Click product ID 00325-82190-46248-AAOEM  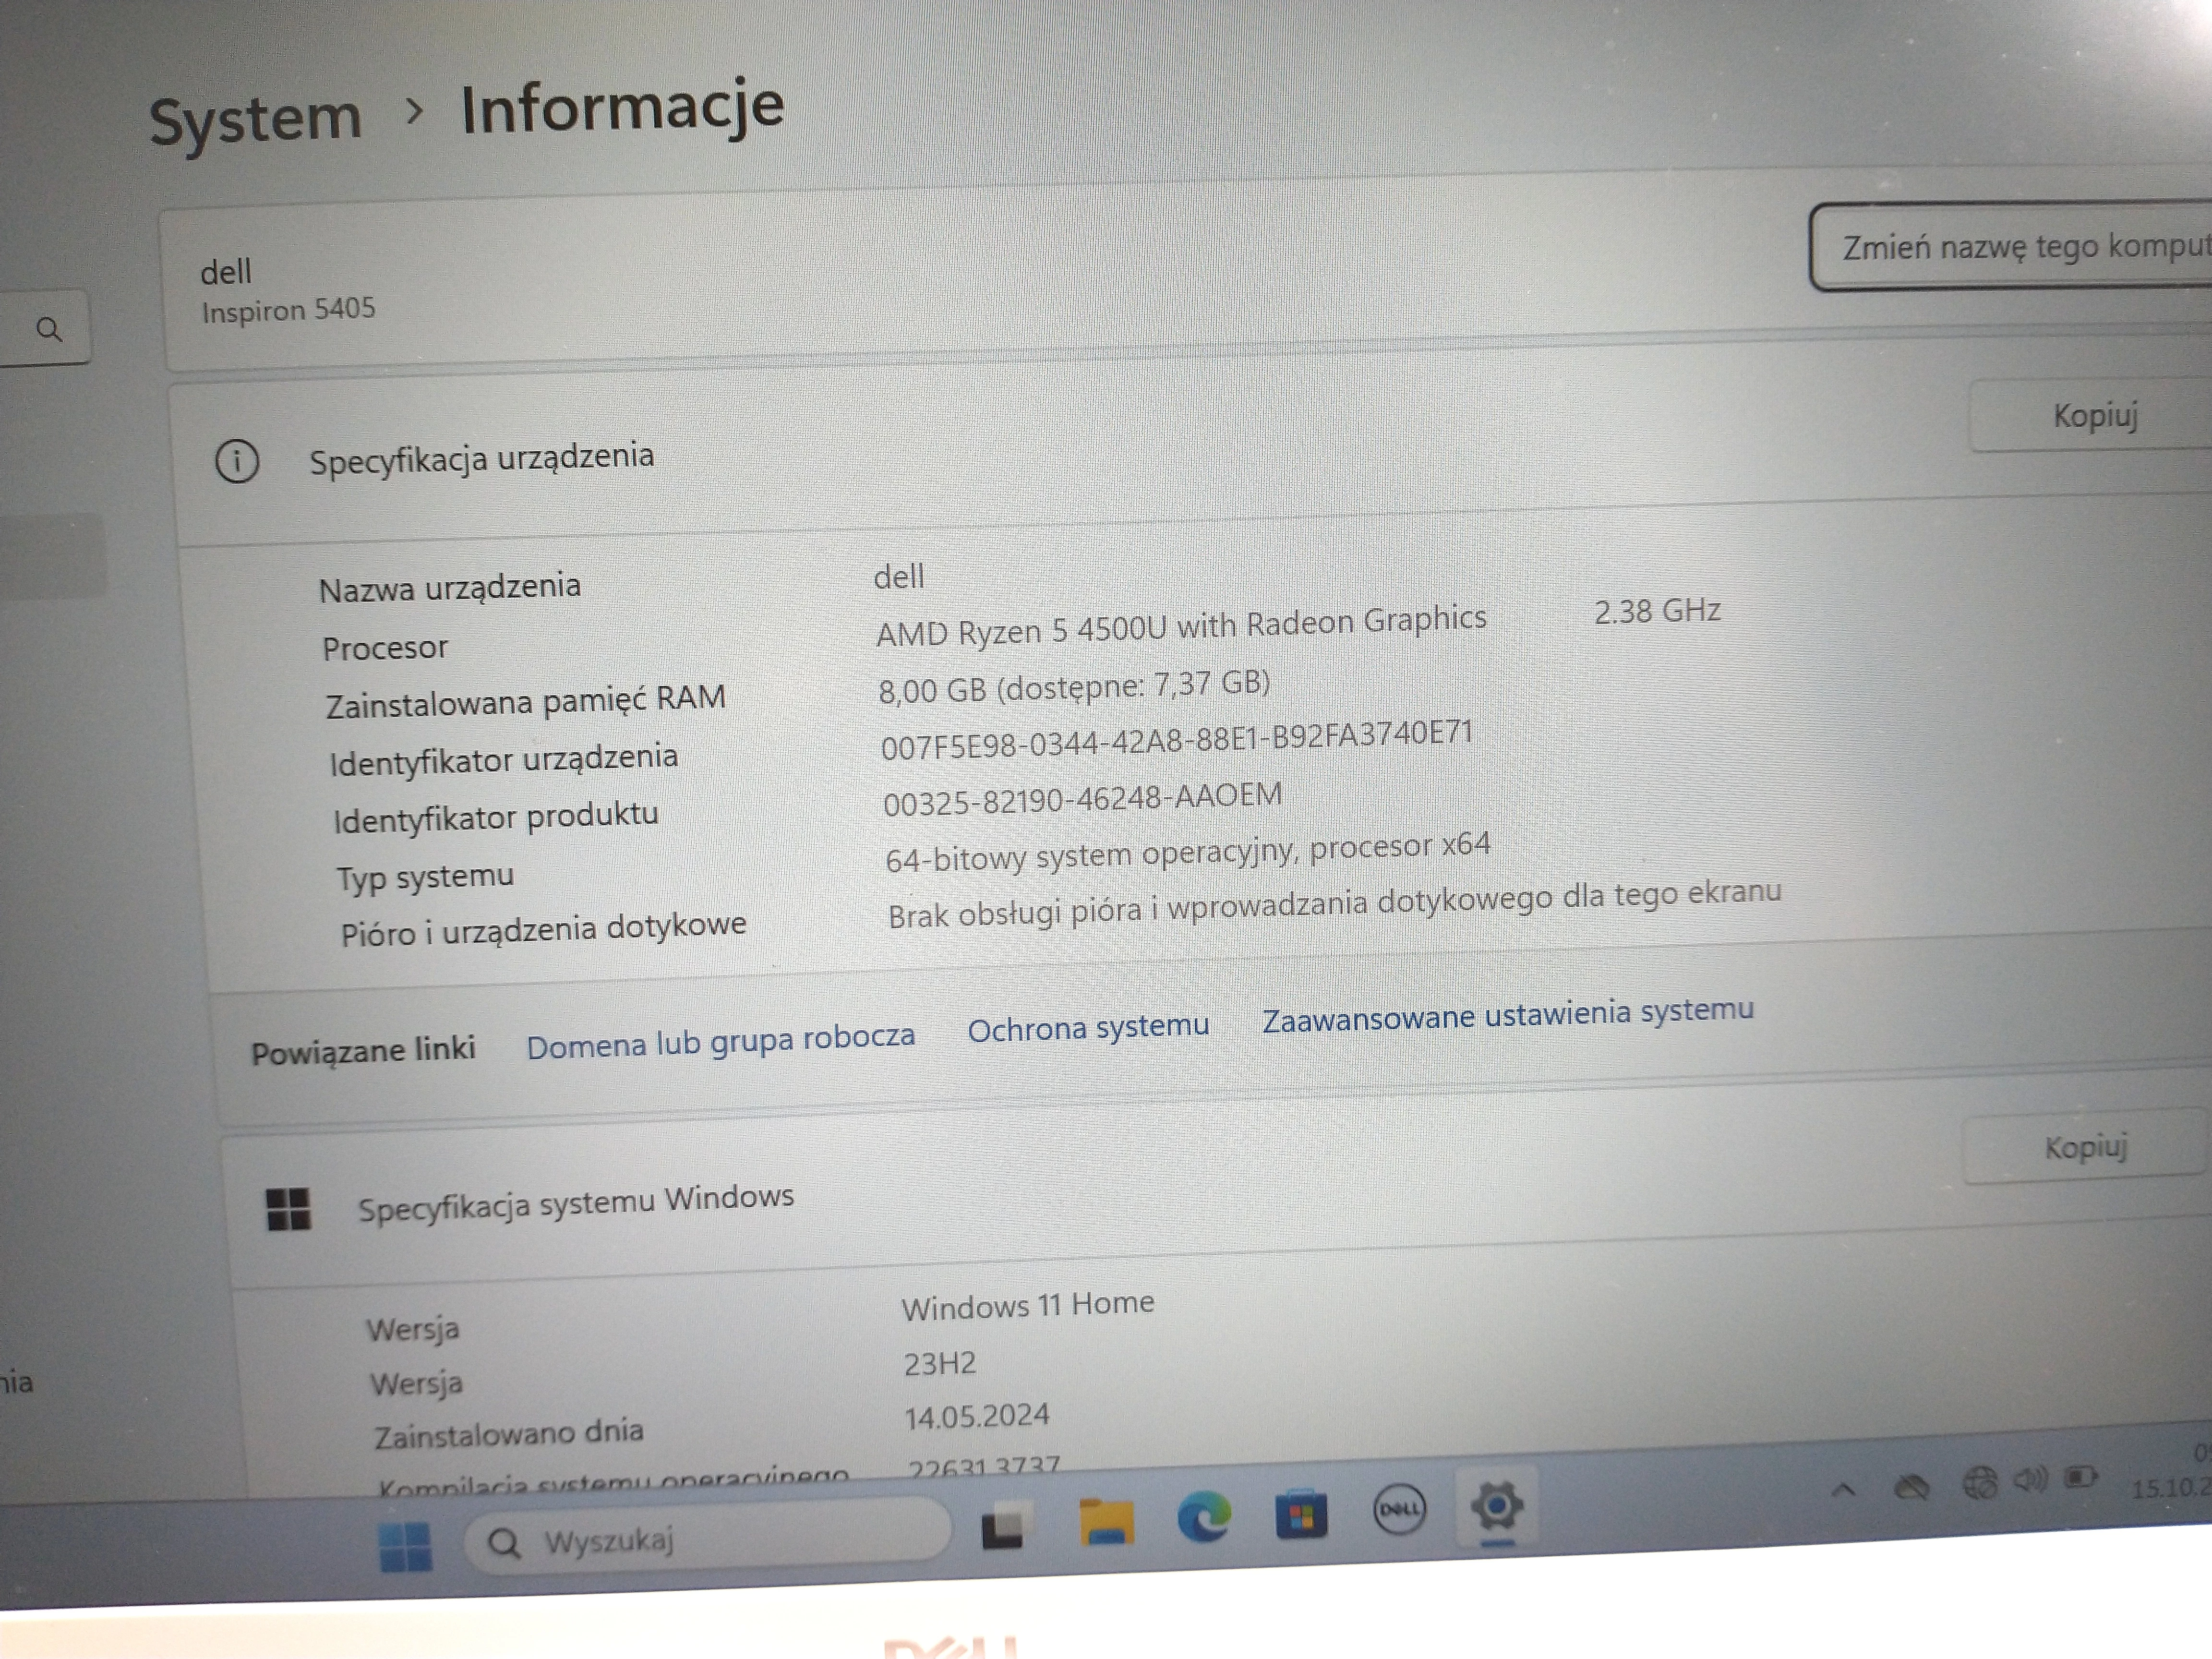pyautogui.click(x=1082, y=798)
